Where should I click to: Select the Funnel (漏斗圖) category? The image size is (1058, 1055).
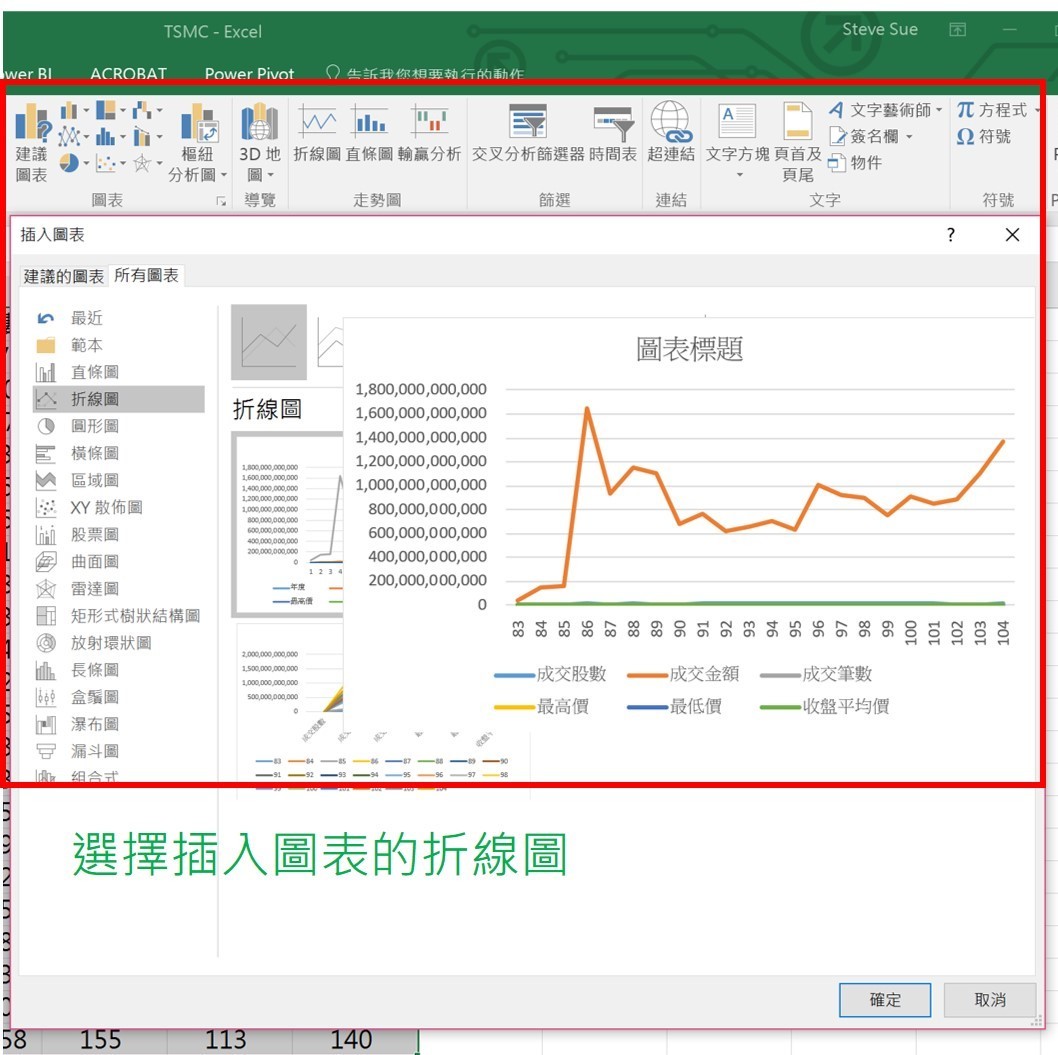pyautogui.click(x=118, y=751)
